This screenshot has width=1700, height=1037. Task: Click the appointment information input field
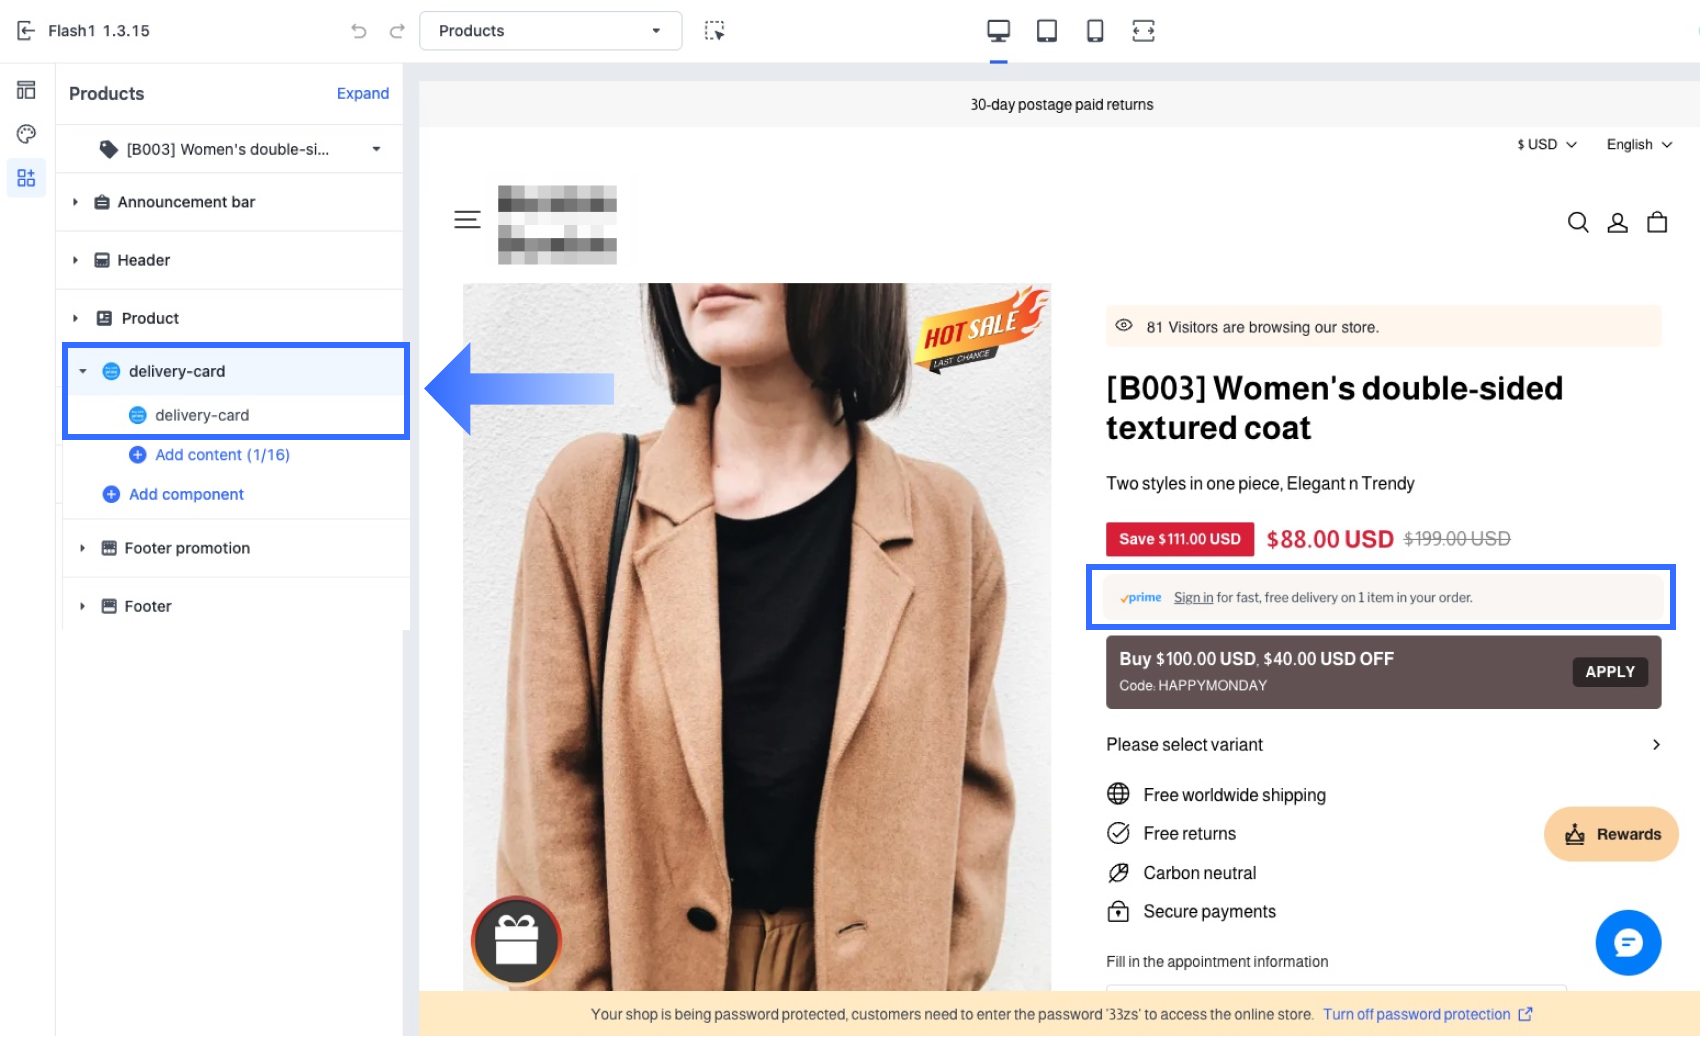tap(1336, 988)
